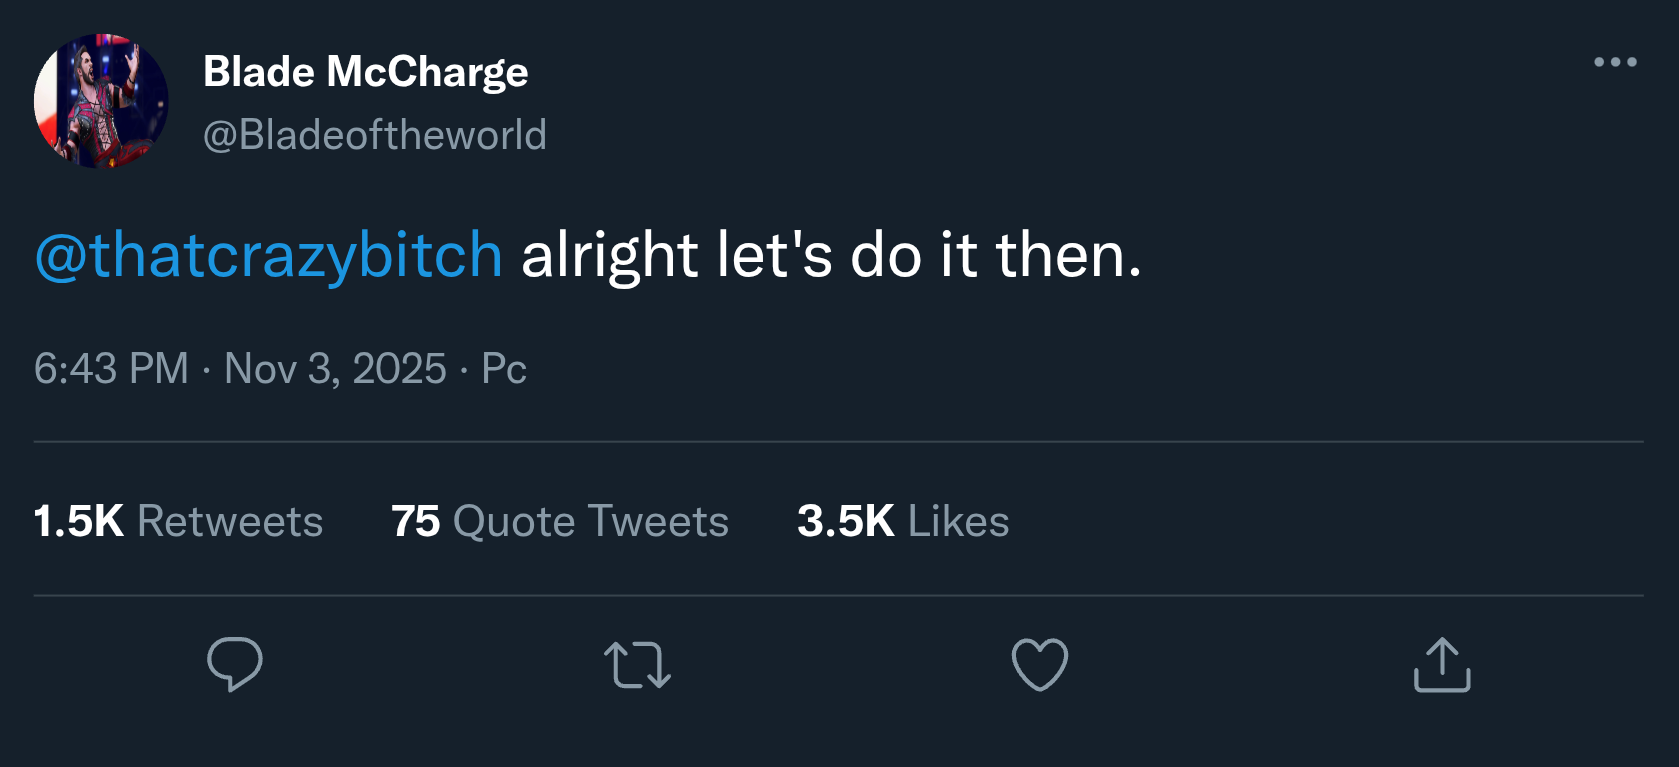This screenshot has width=1679, height=767.
Task: Open the @Bladeoftheworld handle link
Action: [374, 135]
